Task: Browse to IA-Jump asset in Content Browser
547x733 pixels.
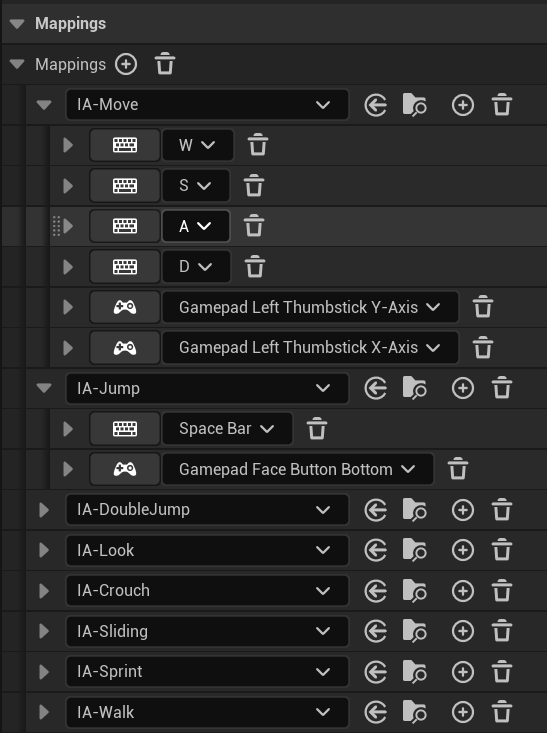Action: (415, 388)
